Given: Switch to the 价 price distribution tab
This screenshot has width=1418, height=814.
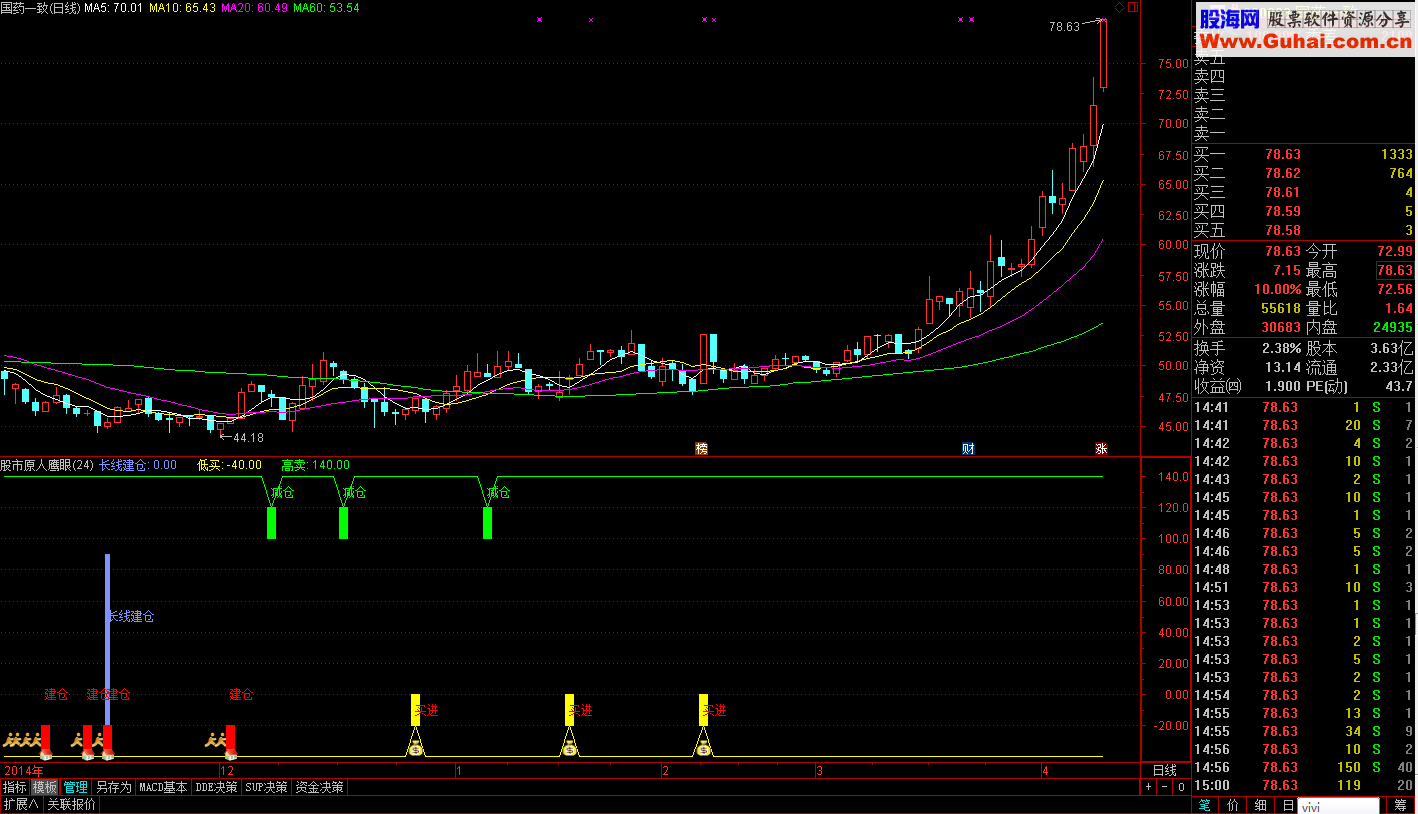Looking at the screenshot, I should click(x=1233, y=805).
